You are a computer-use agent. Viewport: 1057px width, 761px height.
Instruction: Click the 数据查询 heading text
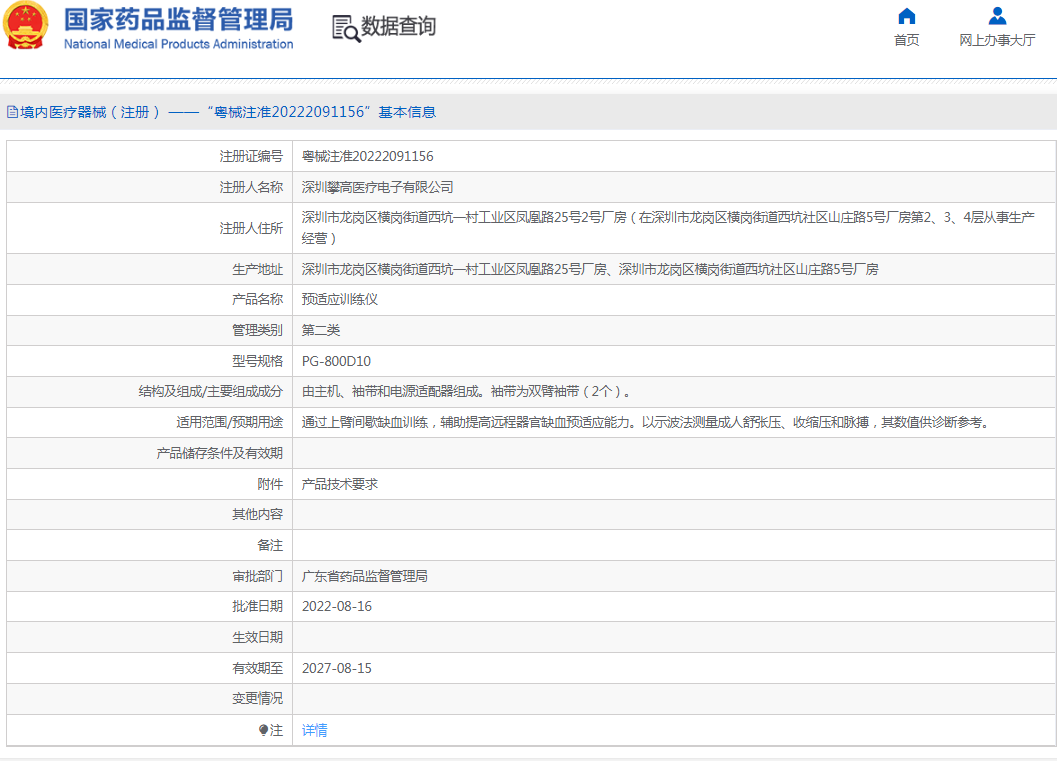point(398,27)
